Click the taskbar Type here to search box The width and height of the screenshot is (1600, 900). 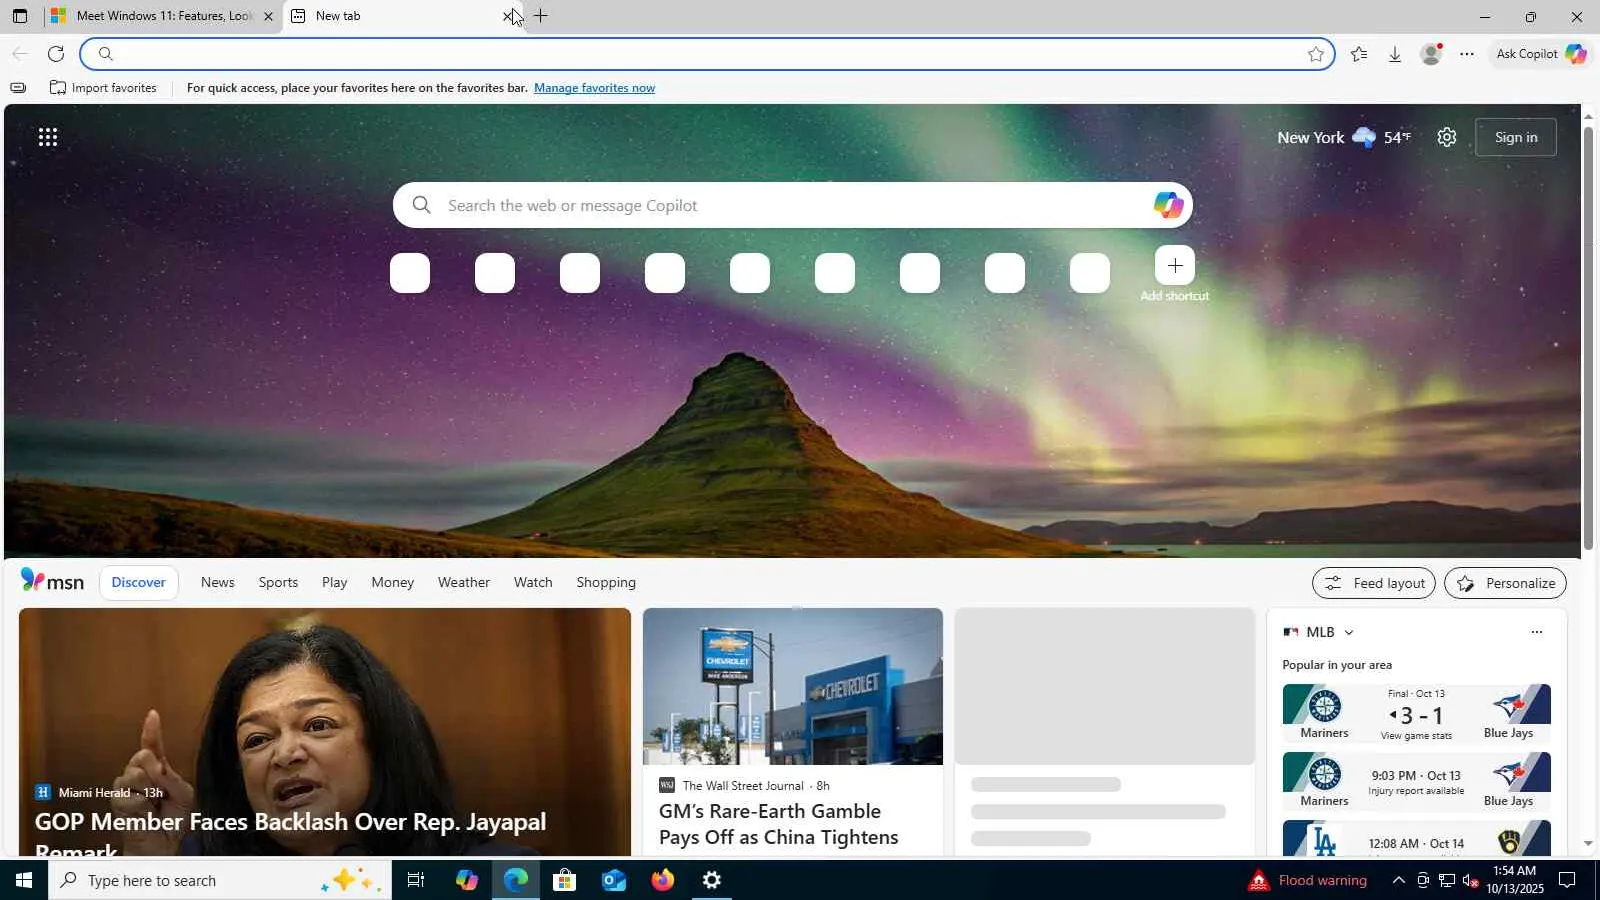click(220, 880)
